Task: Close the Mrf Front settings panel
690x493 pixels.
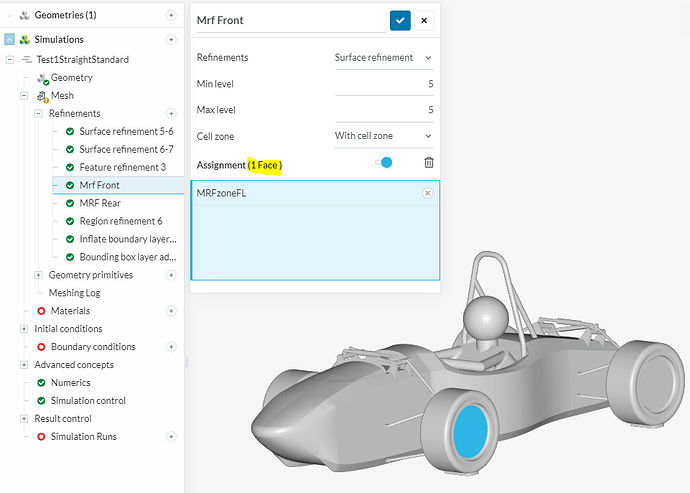Action: point(424,20)
